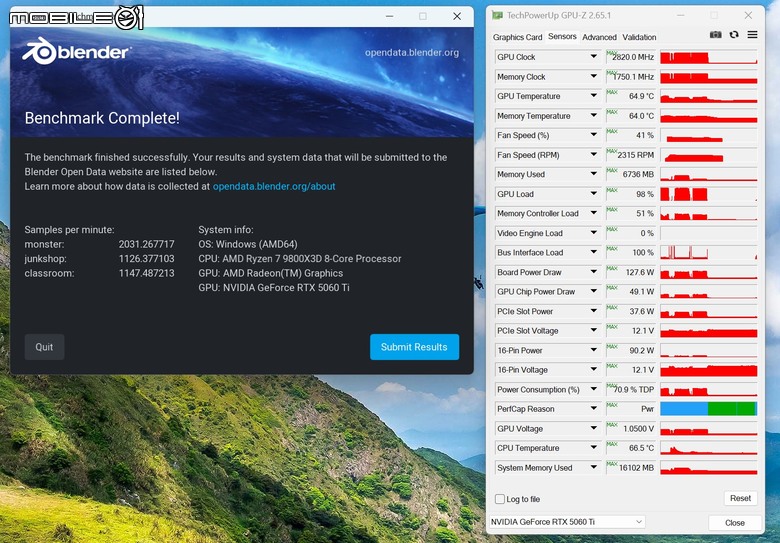Open the Board Power Draw dropdown
This screenshot has width=780, height=543.
coord(593,272)
